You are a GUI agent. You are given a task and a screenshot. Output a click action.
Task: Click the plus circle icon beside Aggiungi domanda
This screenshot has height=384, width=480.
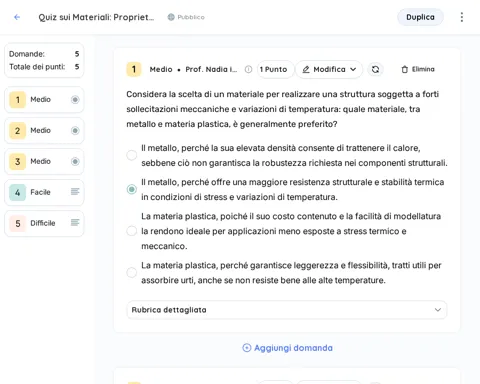(247, 348)
